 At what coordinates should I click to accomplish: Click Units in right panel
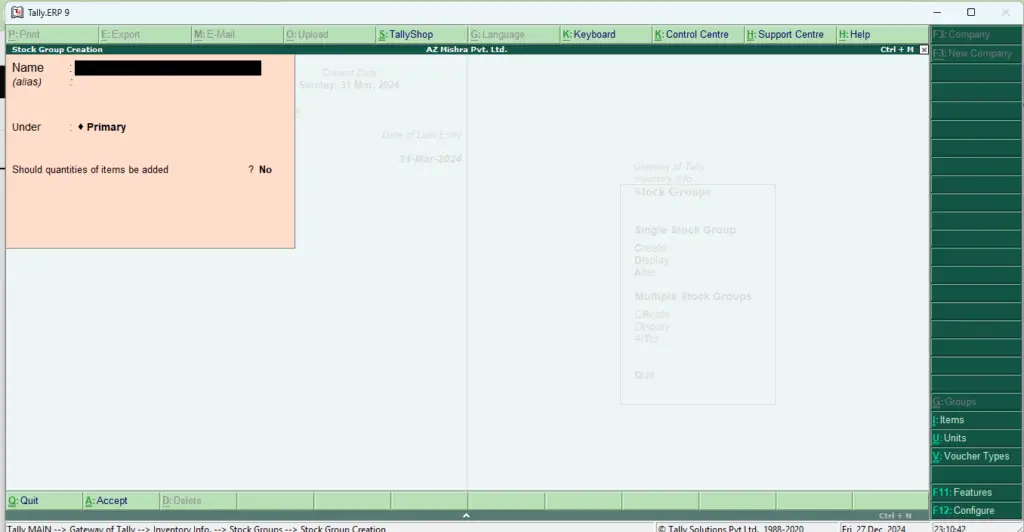[x=976, y=439]
